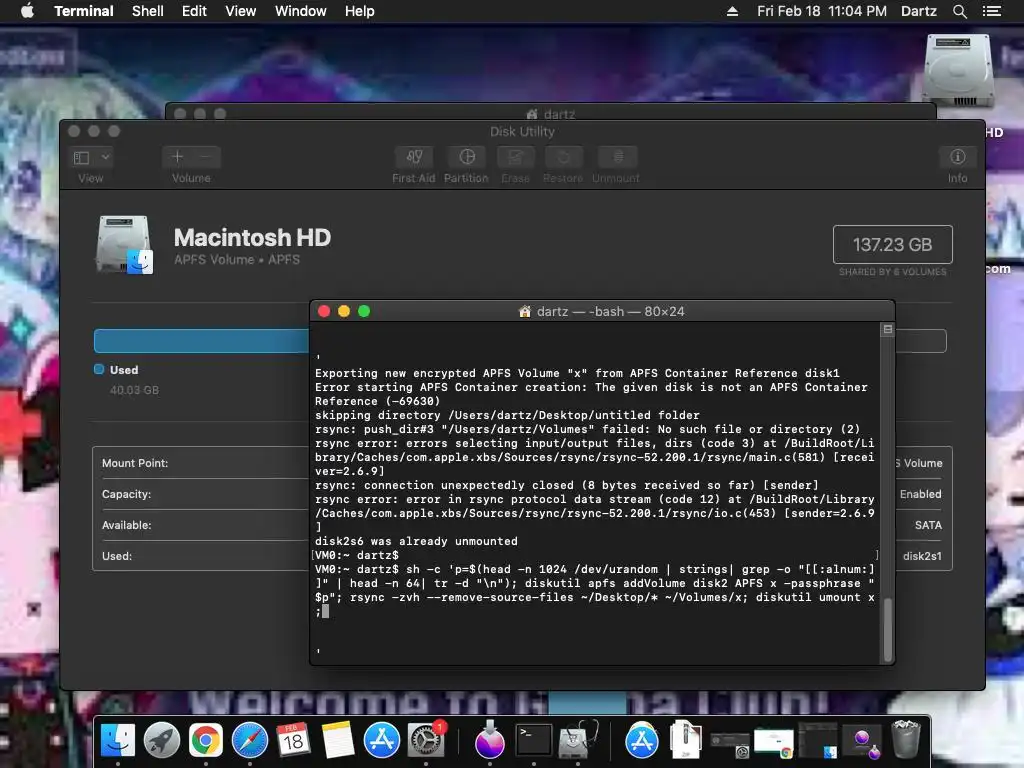Viewport: 1024px width, 768px height.
Task: Add a volume with the plus button
Action: coord(177,157)
